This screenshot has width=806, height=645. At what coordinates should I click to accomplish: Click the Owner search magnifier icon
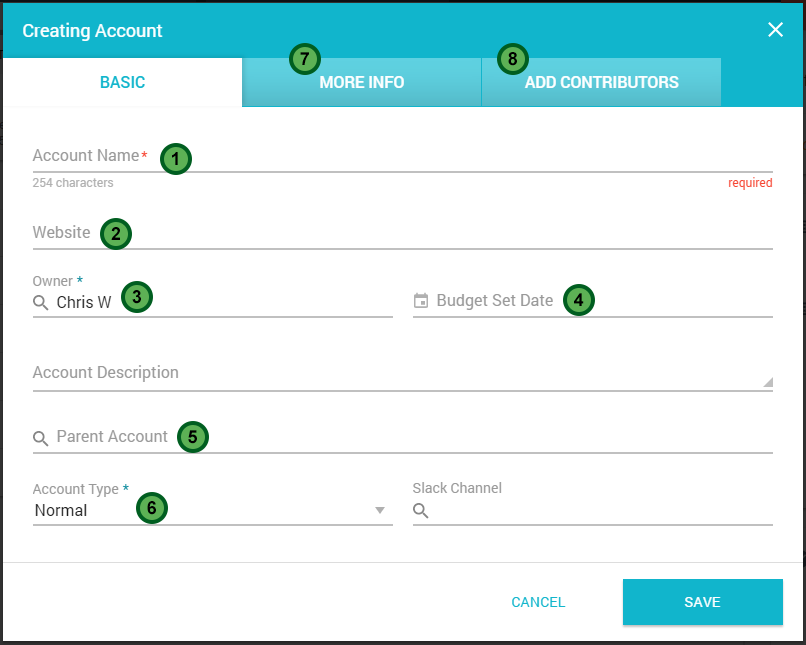pyautogui.click(x=41, y=303)
